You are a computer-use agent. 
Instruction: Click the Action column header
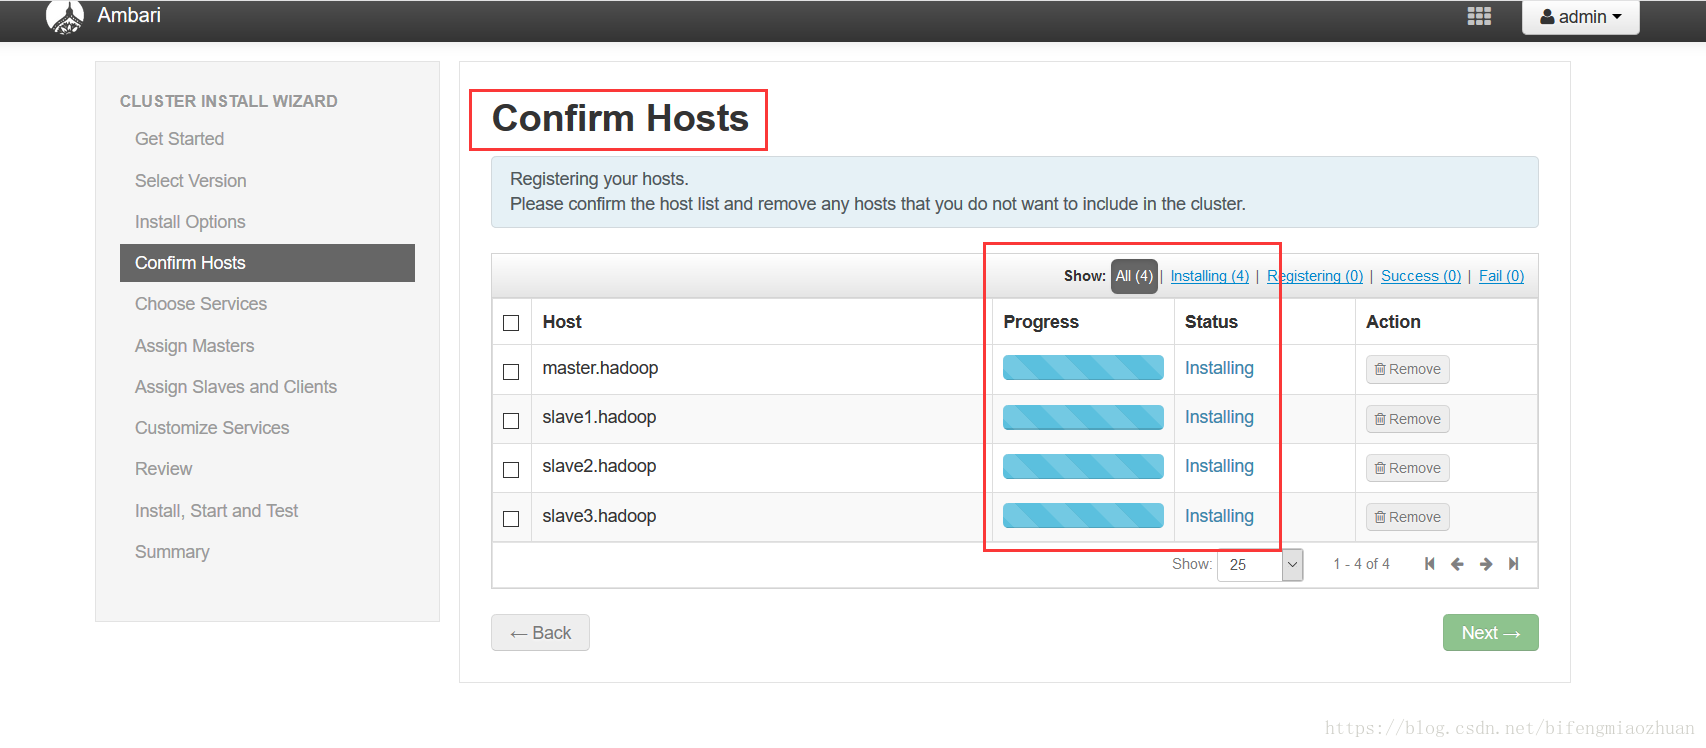[x=1393, y=322]
